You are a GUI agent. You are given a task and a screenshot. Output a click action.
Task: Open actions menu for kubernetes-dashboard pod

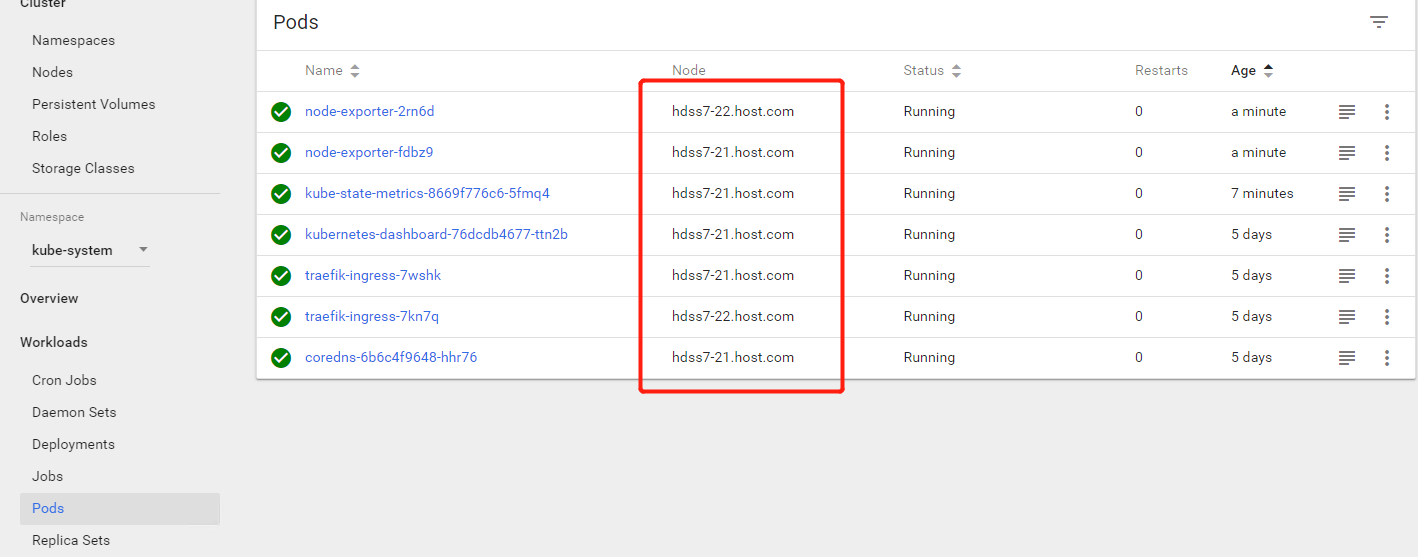pos(1387,235)
